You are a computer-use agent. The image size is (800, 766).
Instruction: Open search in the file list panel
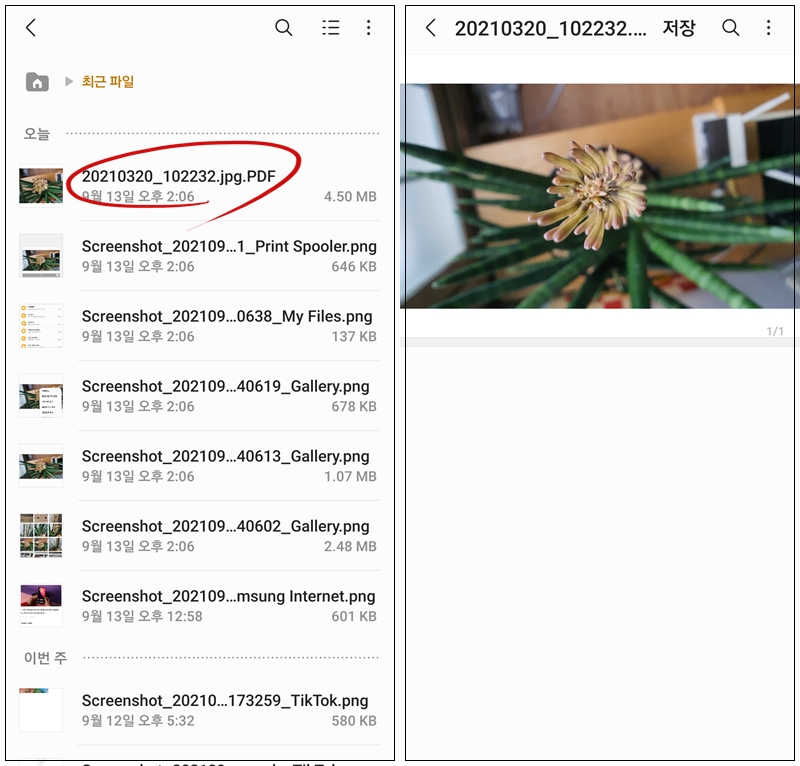[x=284, y=28]
